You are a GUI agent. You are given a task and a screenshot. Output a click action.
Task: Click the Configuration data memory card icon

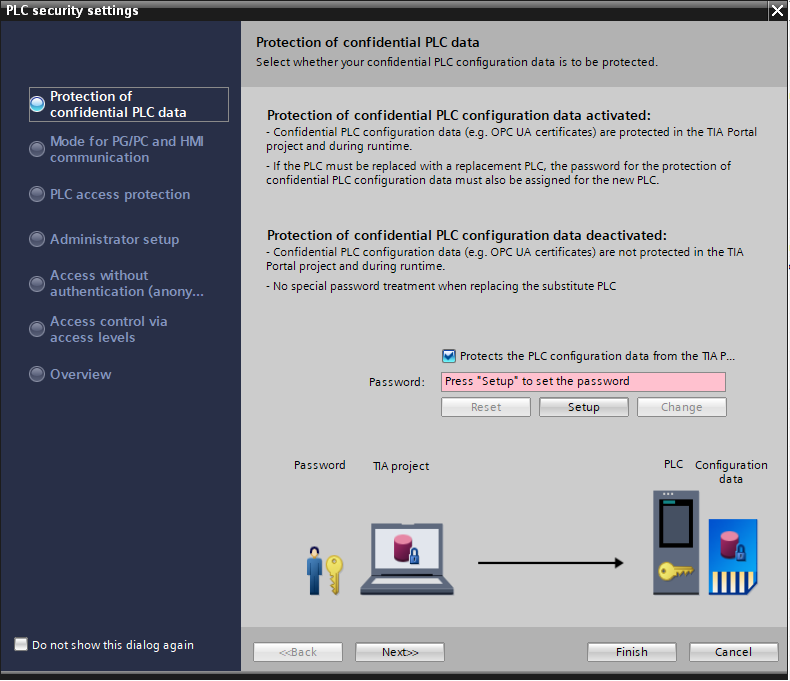[734, 557]
